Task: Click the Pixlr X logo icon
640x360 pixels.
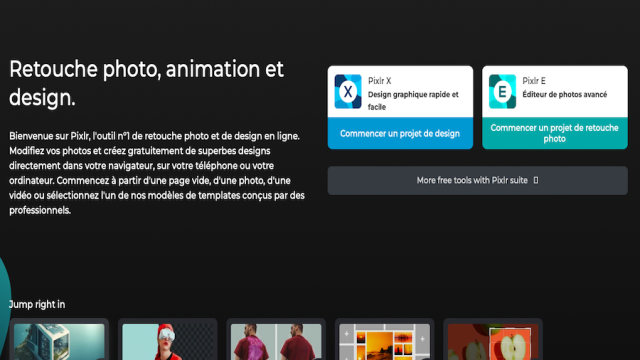Action: tap(348, 91)
